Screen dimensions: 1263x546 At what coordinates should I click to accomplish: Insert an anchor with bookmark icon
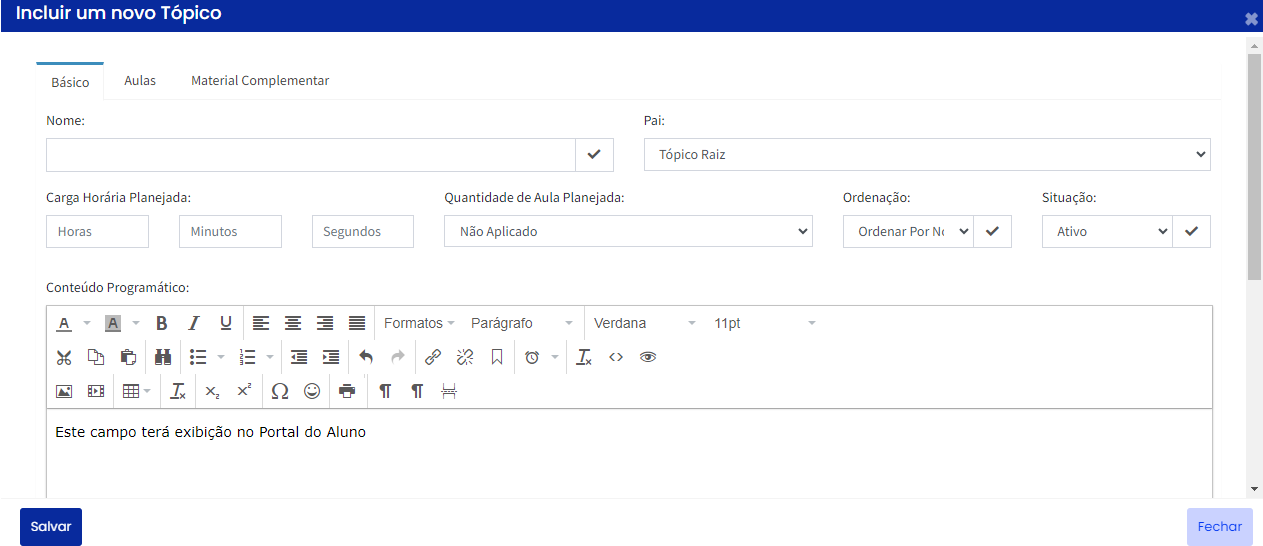497,357
